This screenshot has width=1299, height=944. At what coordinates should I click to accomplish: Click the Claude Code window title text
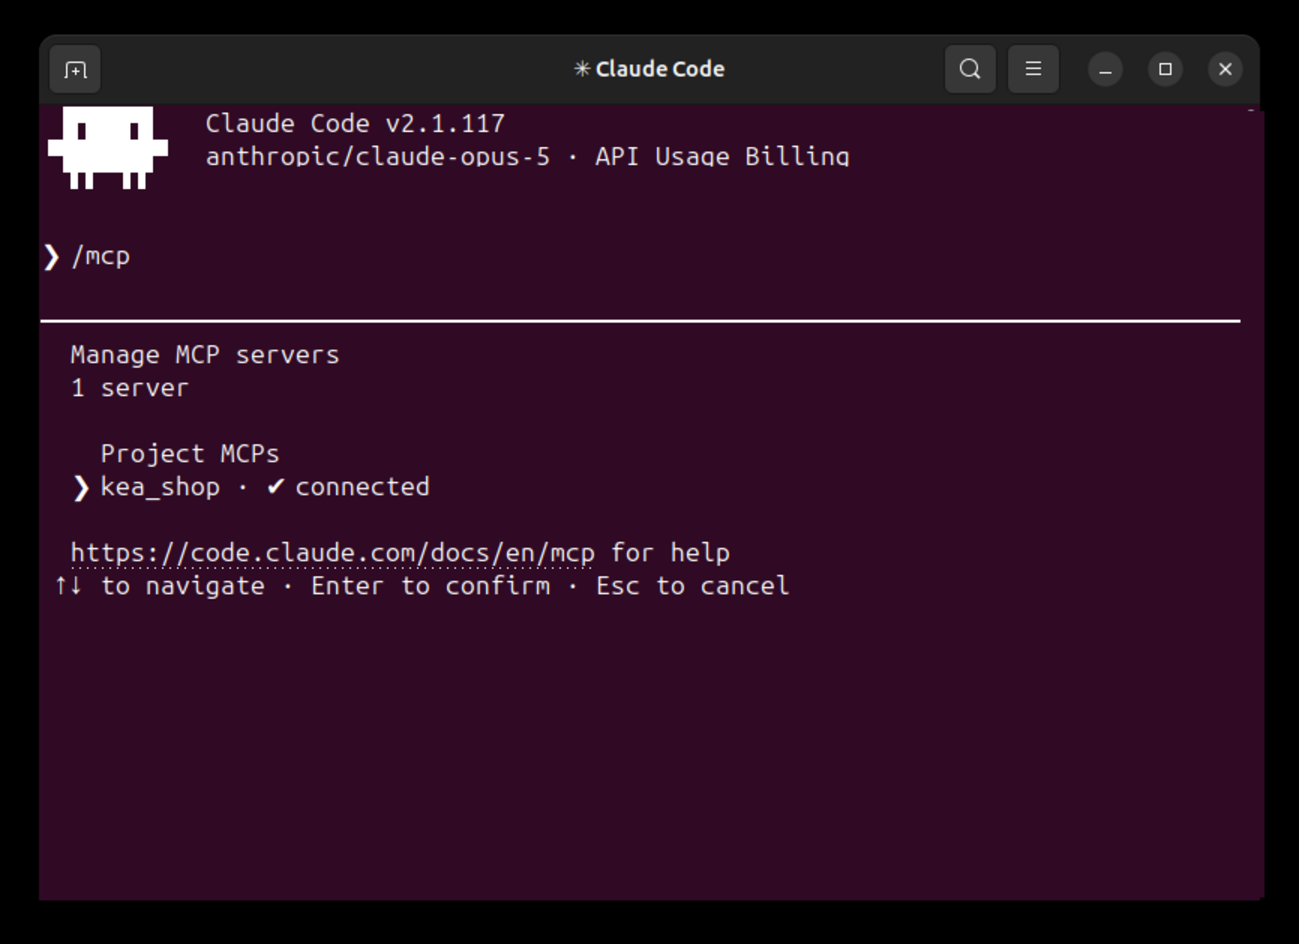660,69
